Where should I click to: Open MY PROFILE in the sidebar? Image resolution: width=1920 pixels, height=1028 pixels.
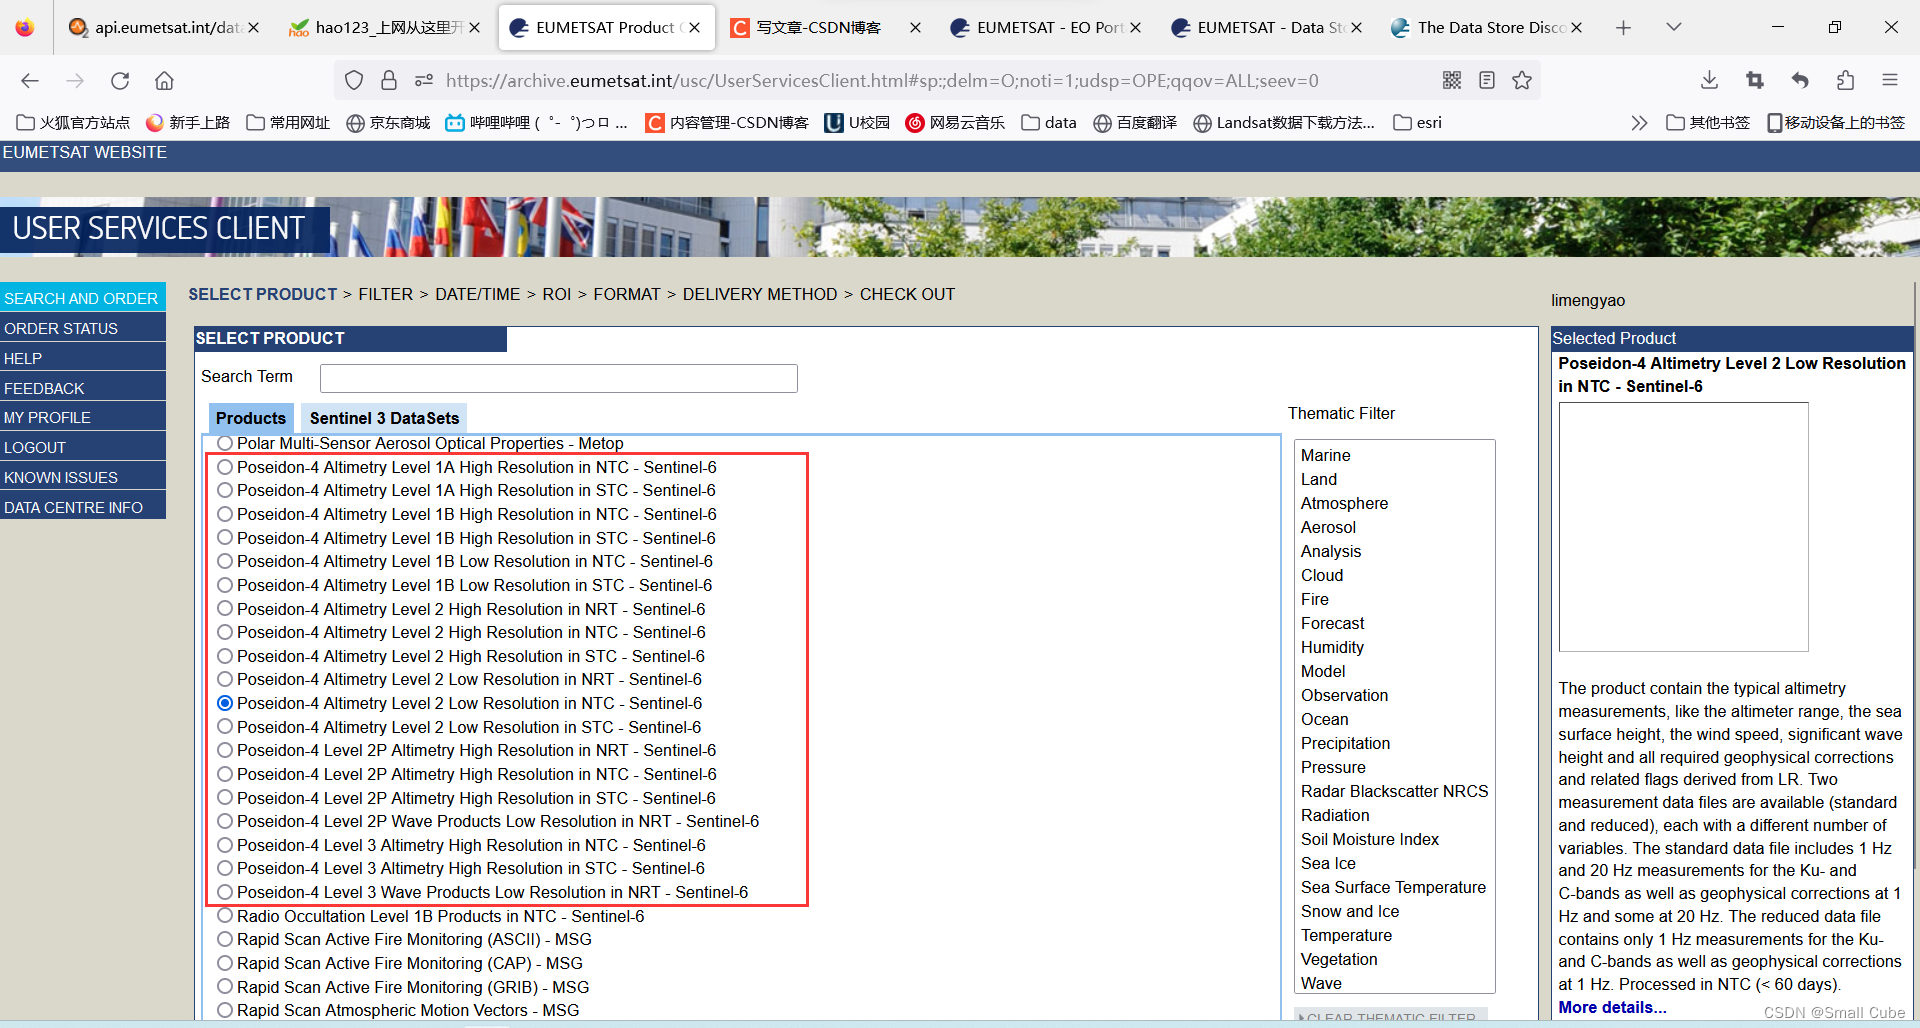pyautogui.click(x=83, y=417)
